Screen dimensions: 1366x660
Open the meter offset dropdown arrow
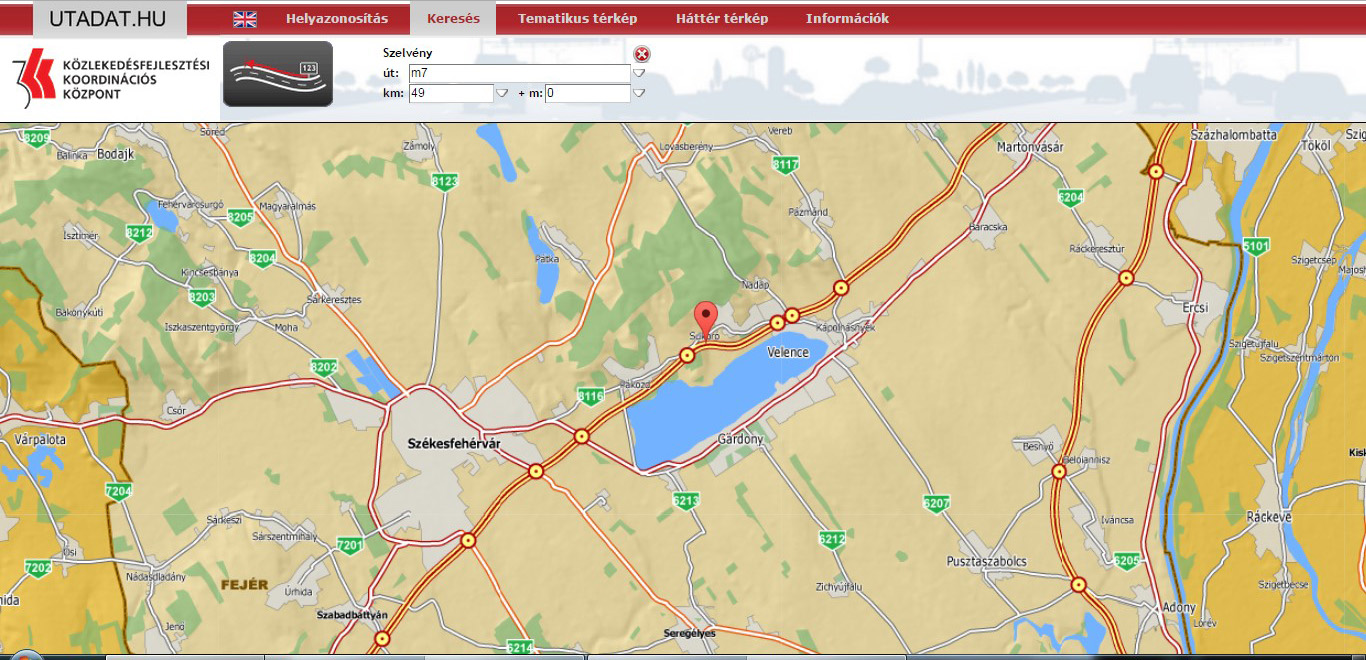click(639, 94)
